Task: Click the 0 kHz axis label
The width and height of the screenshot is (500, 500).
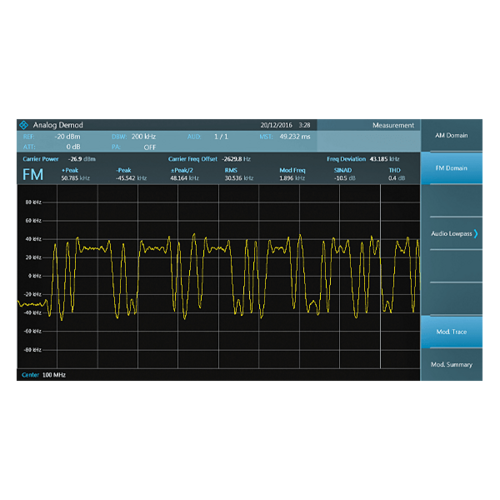Action: 35,276
